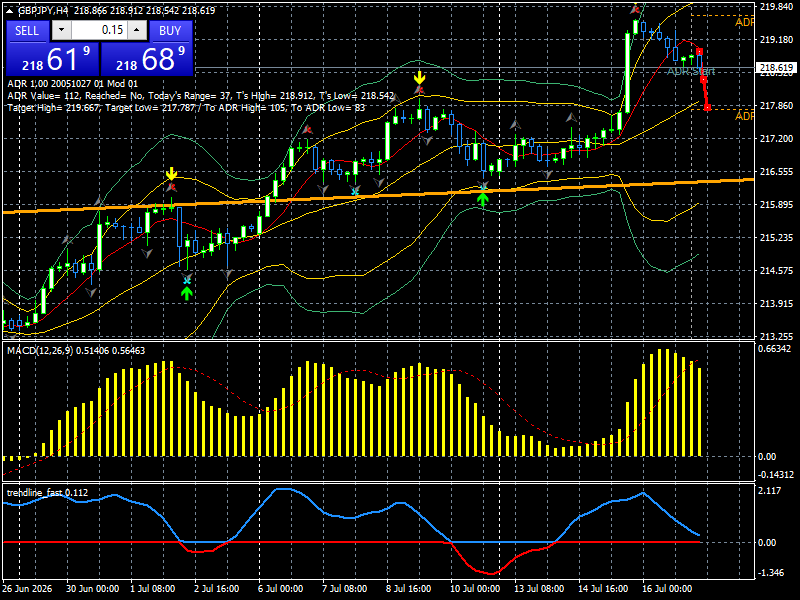Click the 'ADR 1,00 20051027 01 Mod 01' text
The width and height of the screenshot is (800, 600).
(x=72, y=84)
